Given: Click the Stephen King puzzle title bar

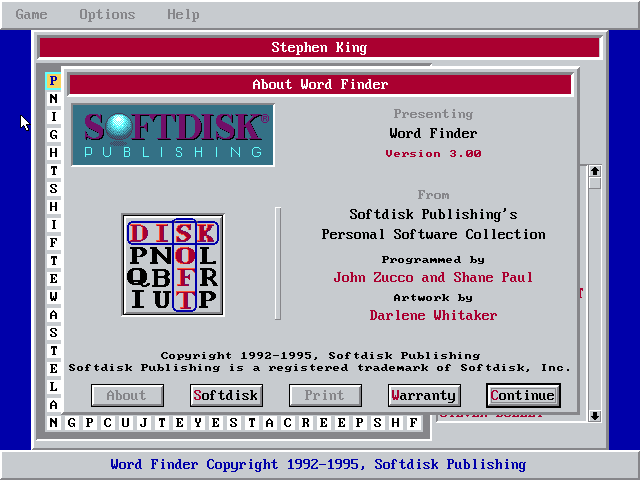Looking at the screenshot, I should click(320, 48).
